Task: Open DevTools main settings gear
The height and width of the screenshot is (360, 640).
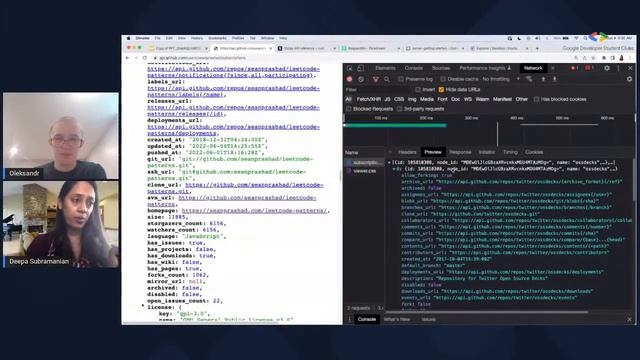Action: pos(607,68)
